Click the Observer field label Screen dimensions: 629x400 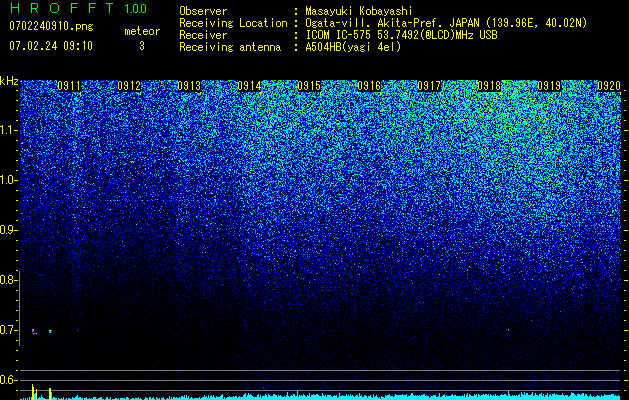pos(203,11)
